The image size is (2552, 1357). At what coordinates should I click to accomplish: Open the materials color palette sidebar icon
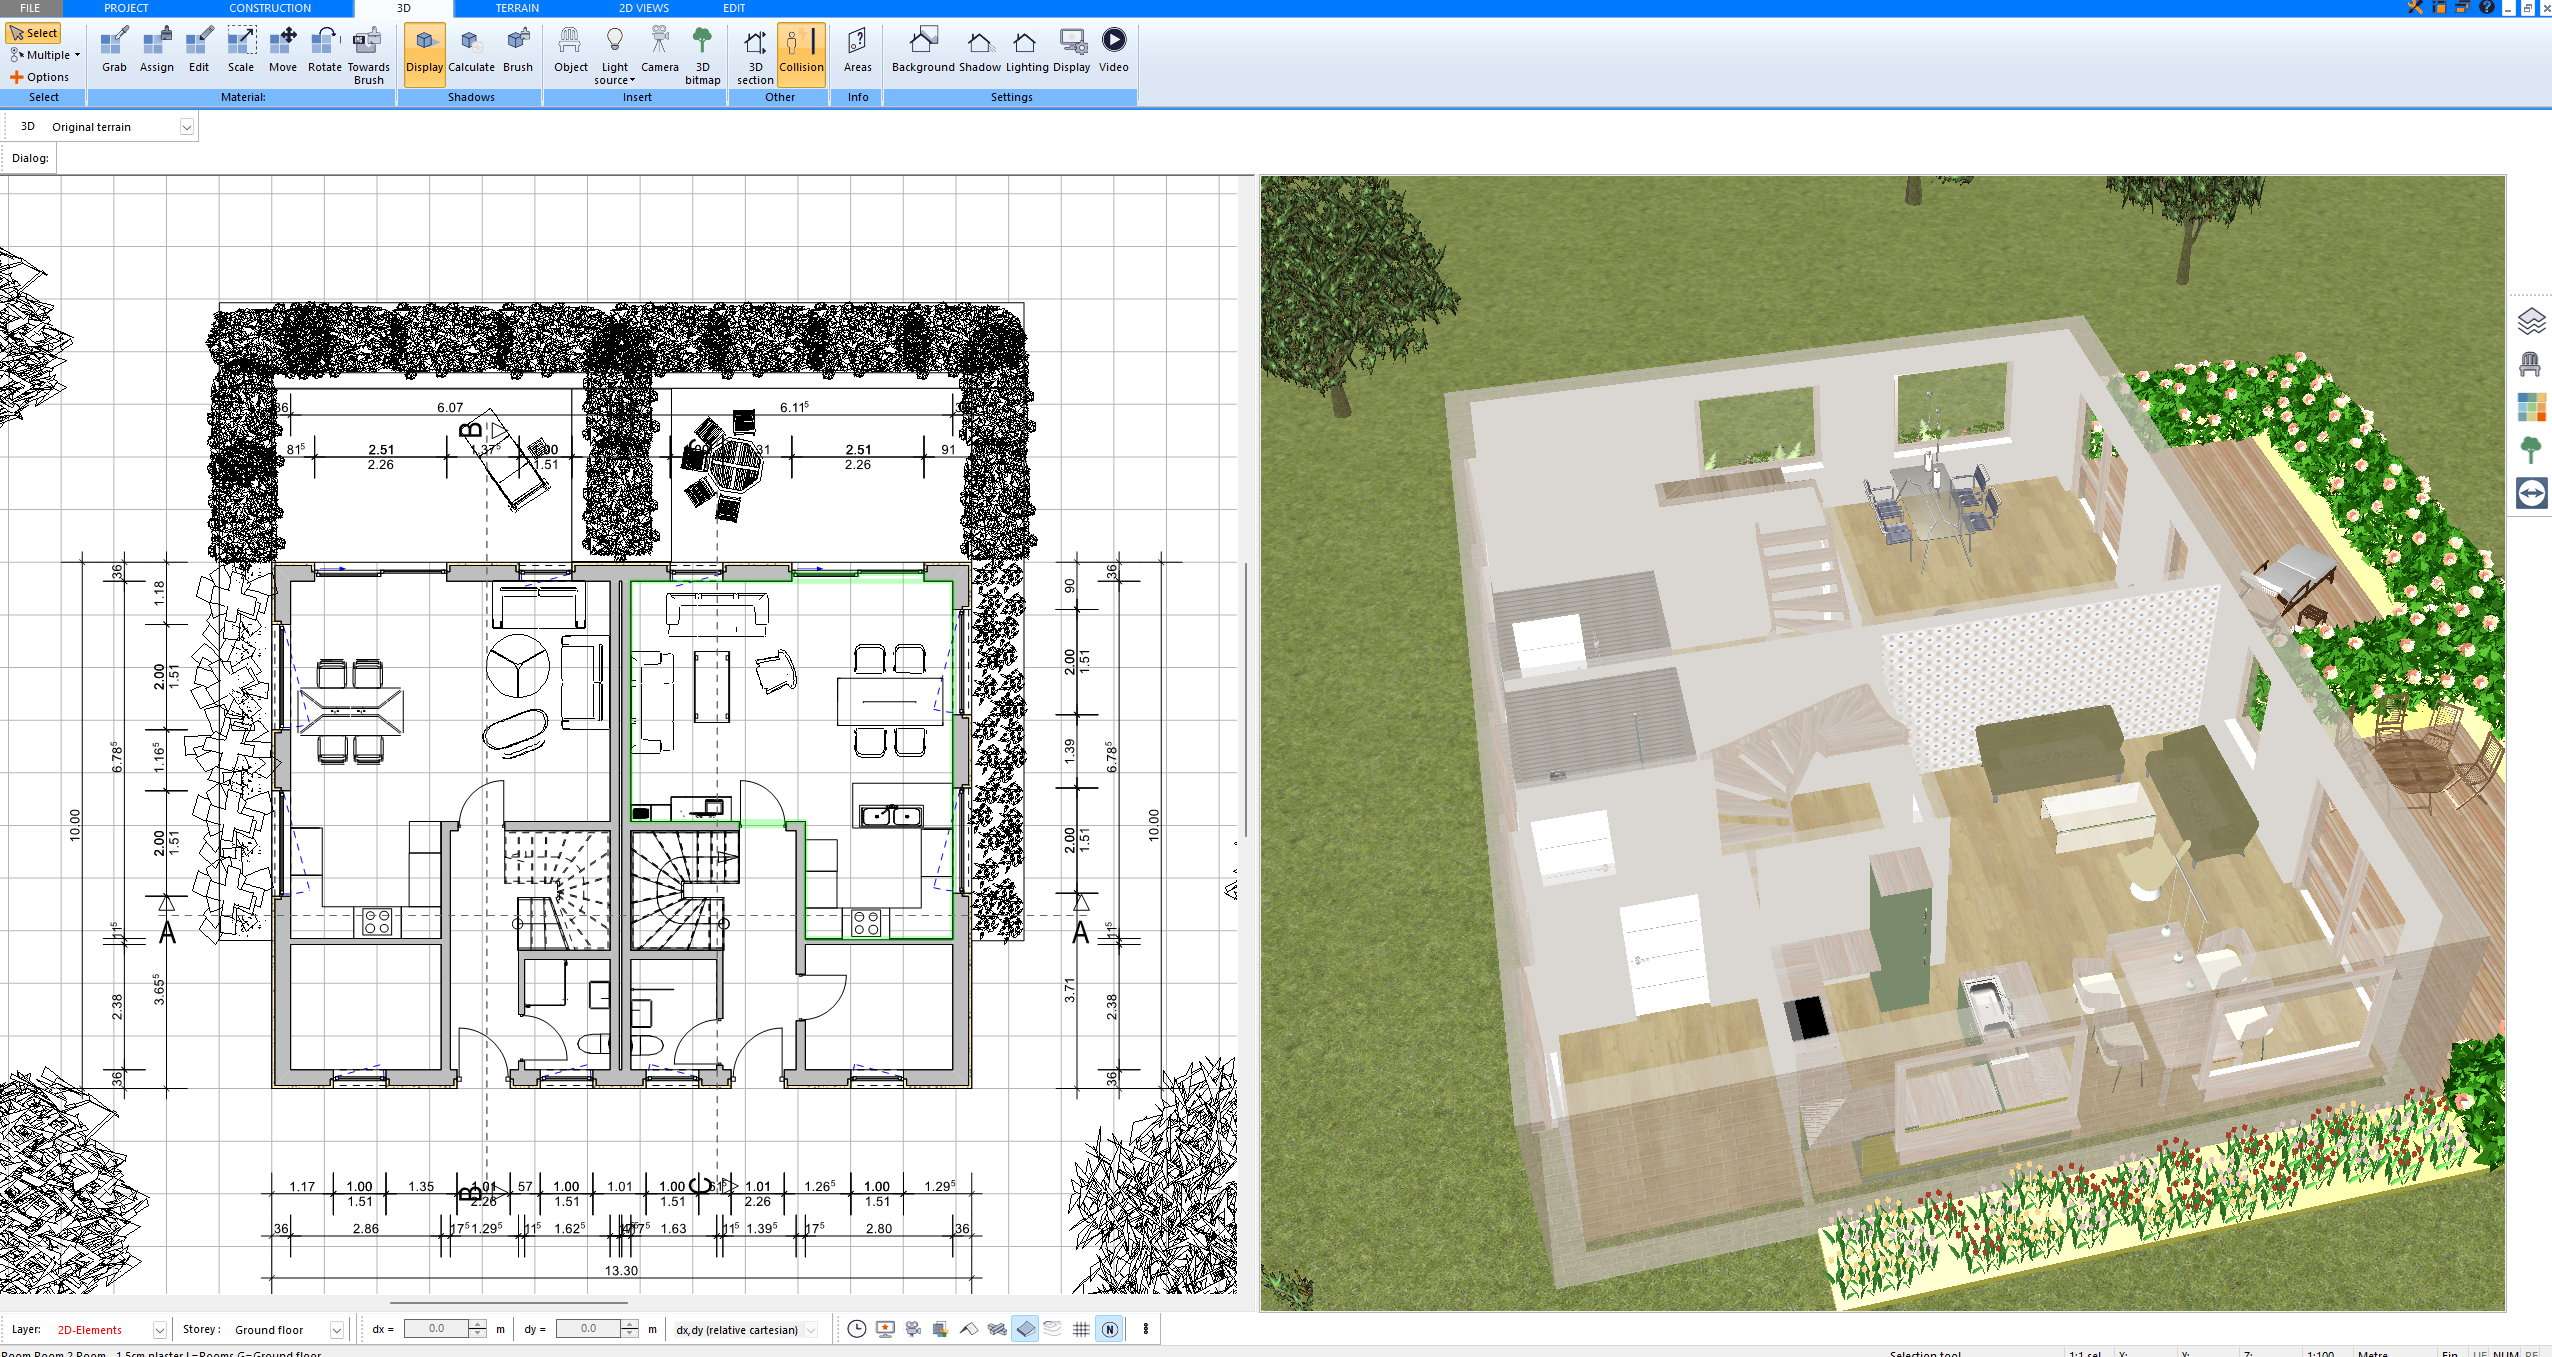click(x=2531, y=407)
